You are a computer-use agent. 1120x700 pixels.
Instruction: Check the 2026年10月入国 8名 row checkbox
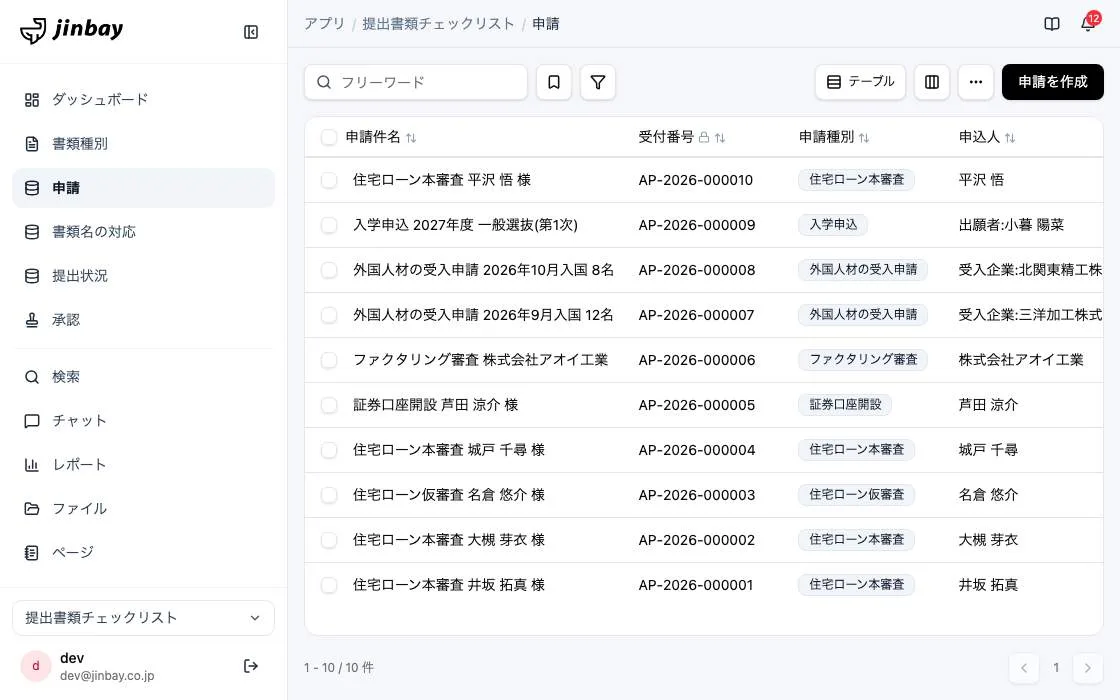tap(329, 270)
